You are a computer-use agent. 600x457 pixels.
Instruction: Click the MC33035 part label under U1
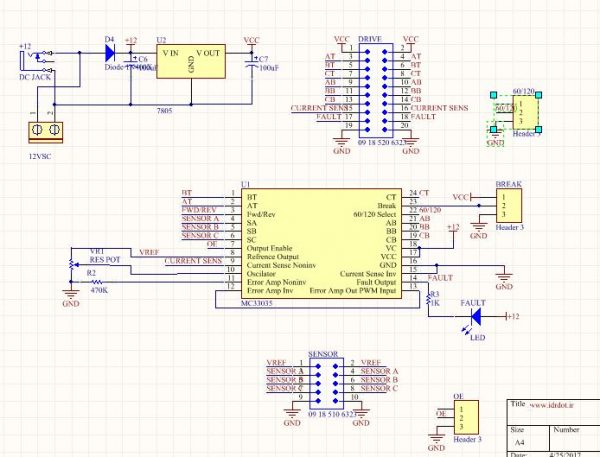click(x=257, y=304)
